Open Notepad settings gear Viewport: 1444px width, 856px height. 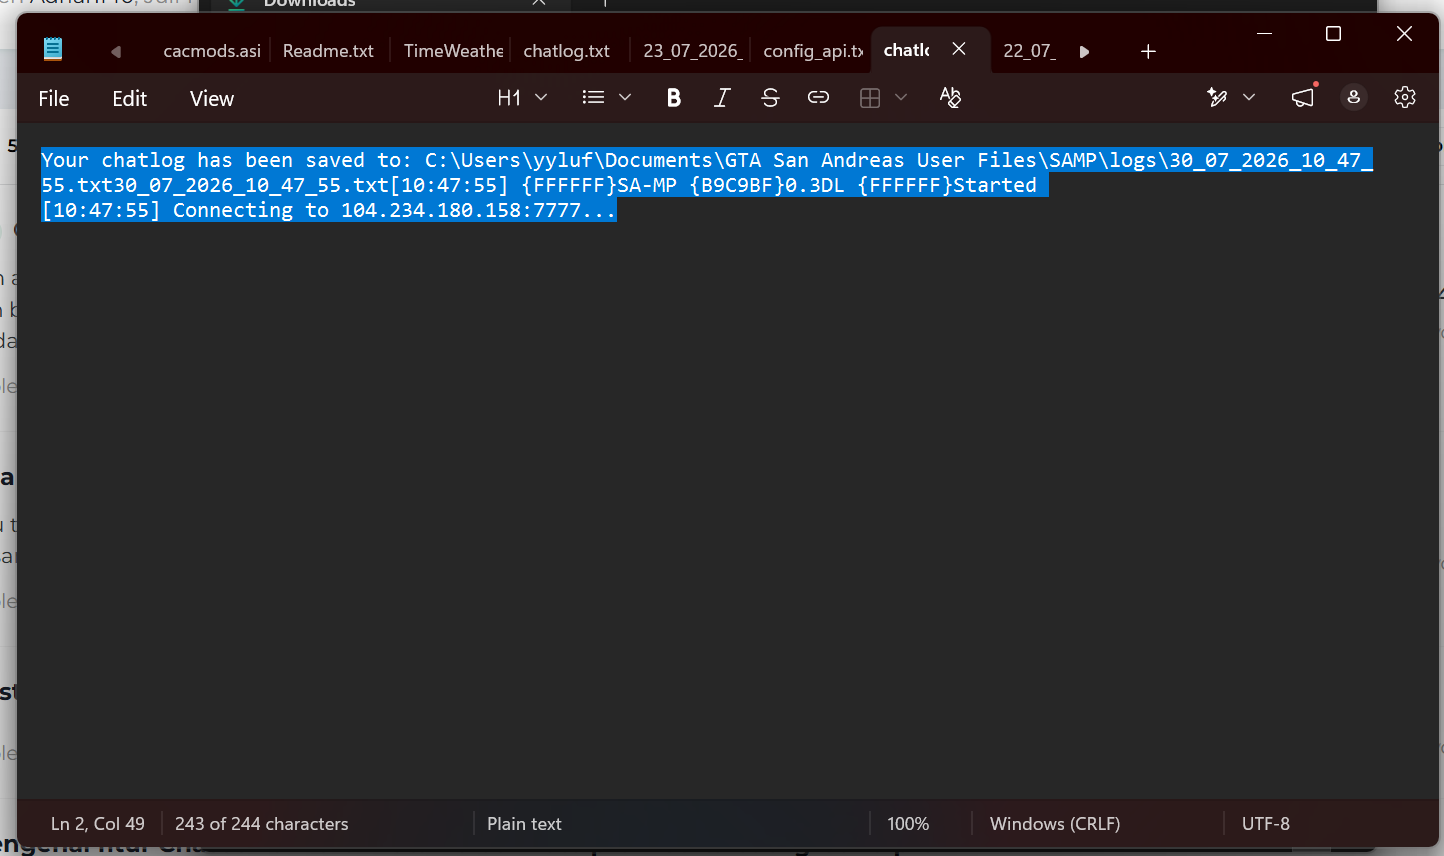pos(1405,97)
